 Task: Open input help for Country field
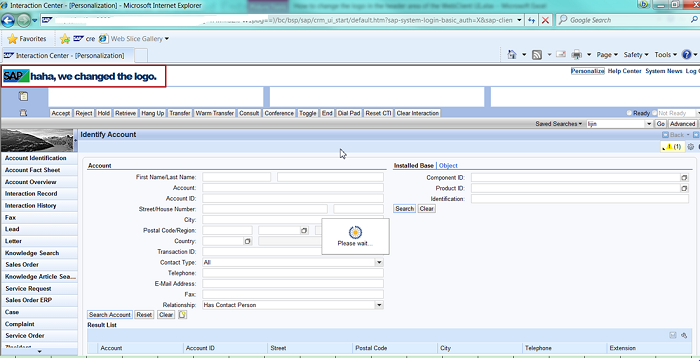(x=248, y=241)
